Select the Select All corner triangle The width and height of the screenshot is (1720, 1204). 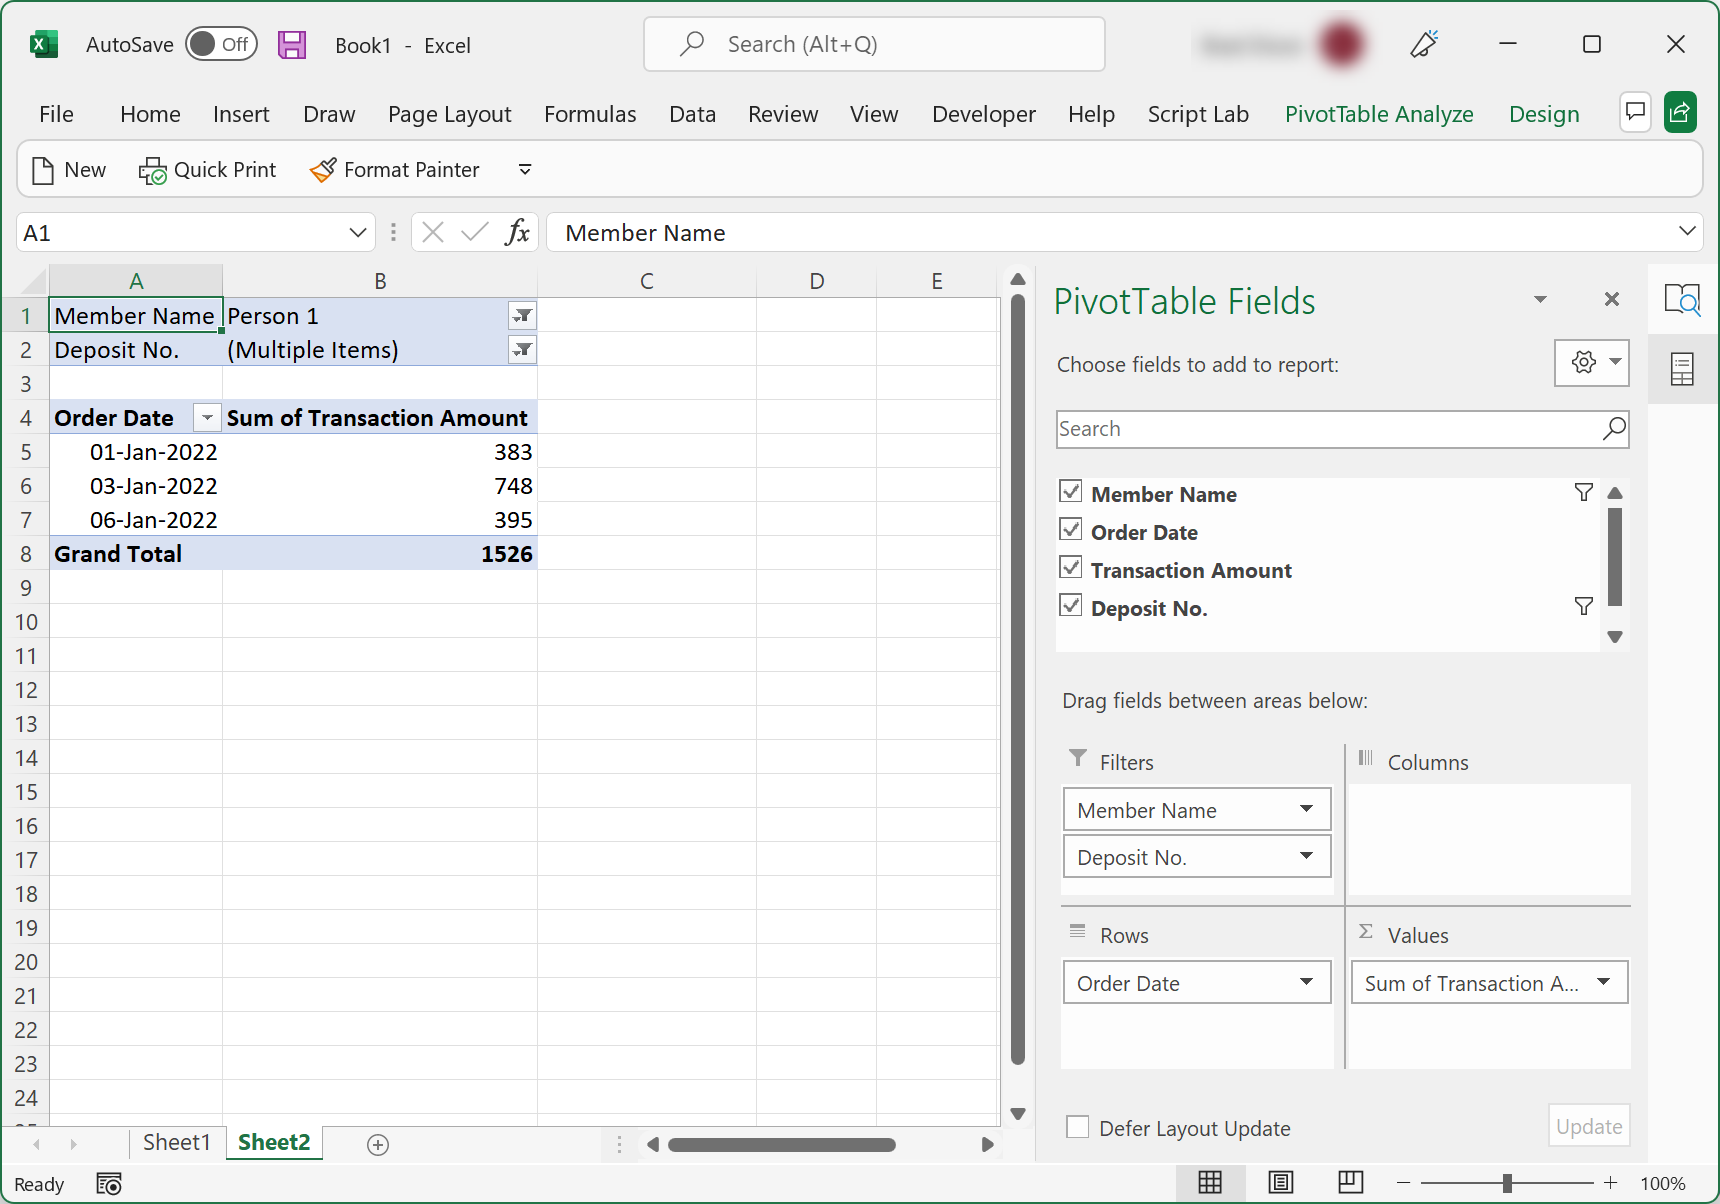33,281
